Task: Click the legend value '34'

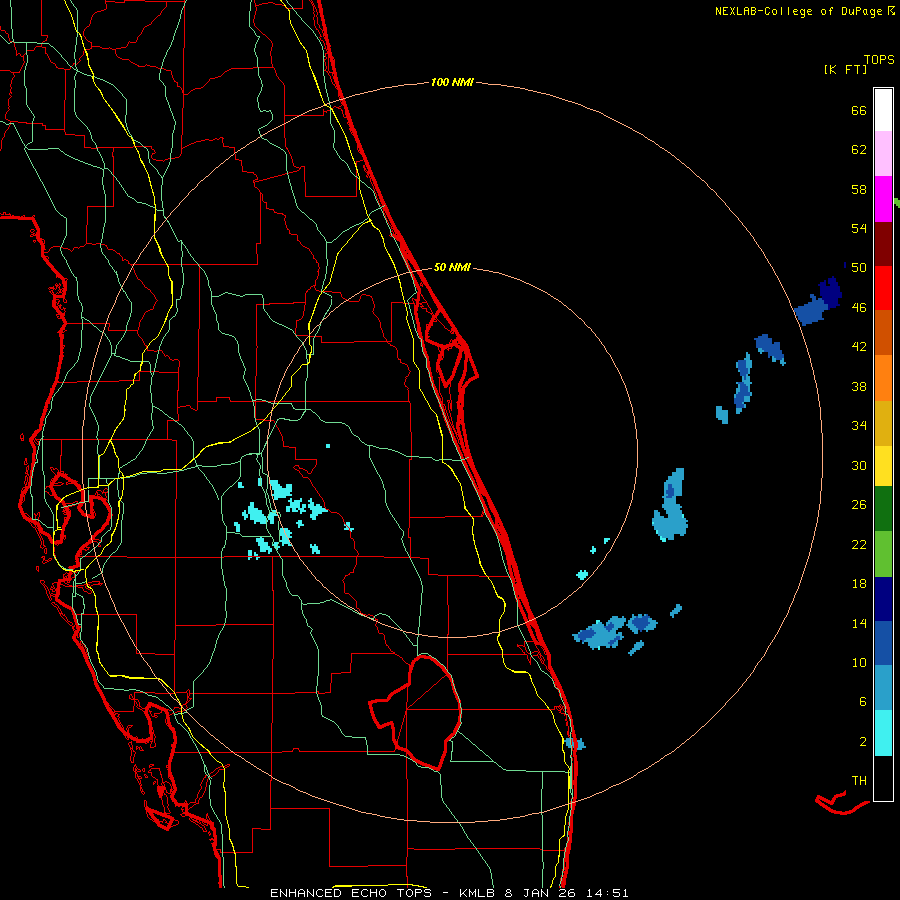Action: tap(859, 426)
